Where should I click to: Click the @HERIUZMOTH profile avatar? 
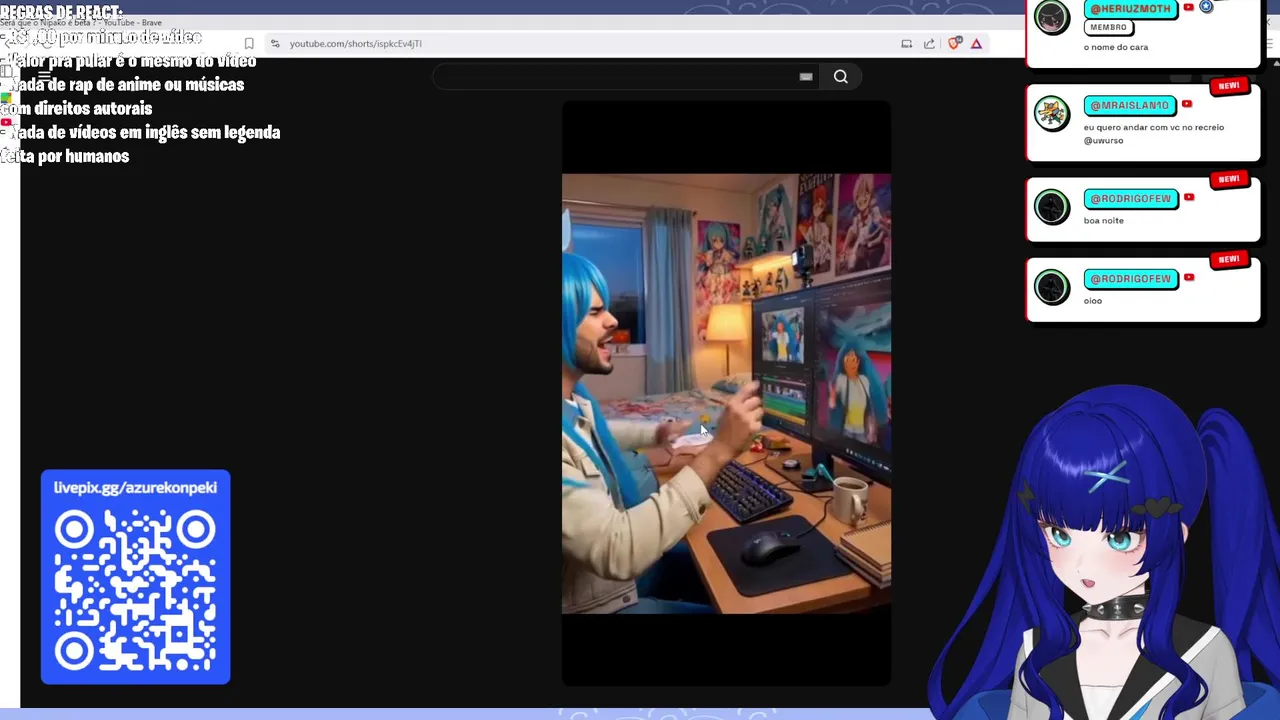coord(1052,17)
